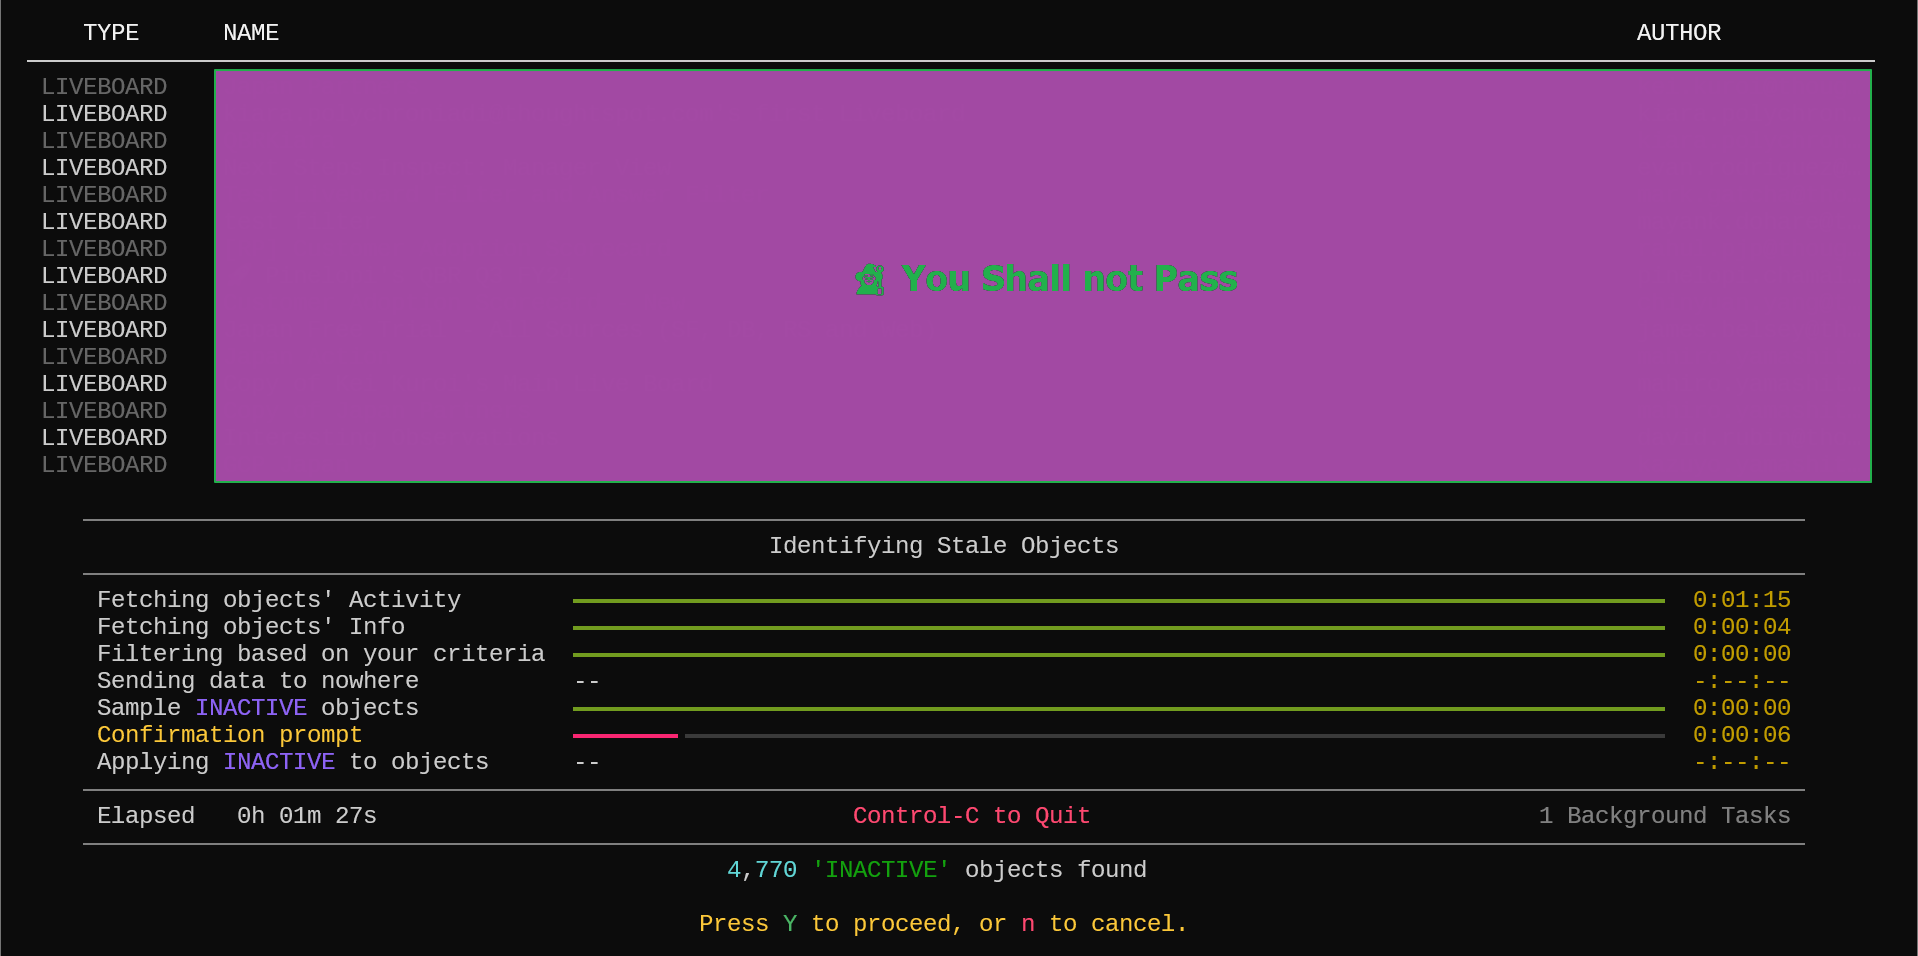Click the 'Elapsed' label in the status row
This screenshot has width=1918, height=956.
[146, 816]
